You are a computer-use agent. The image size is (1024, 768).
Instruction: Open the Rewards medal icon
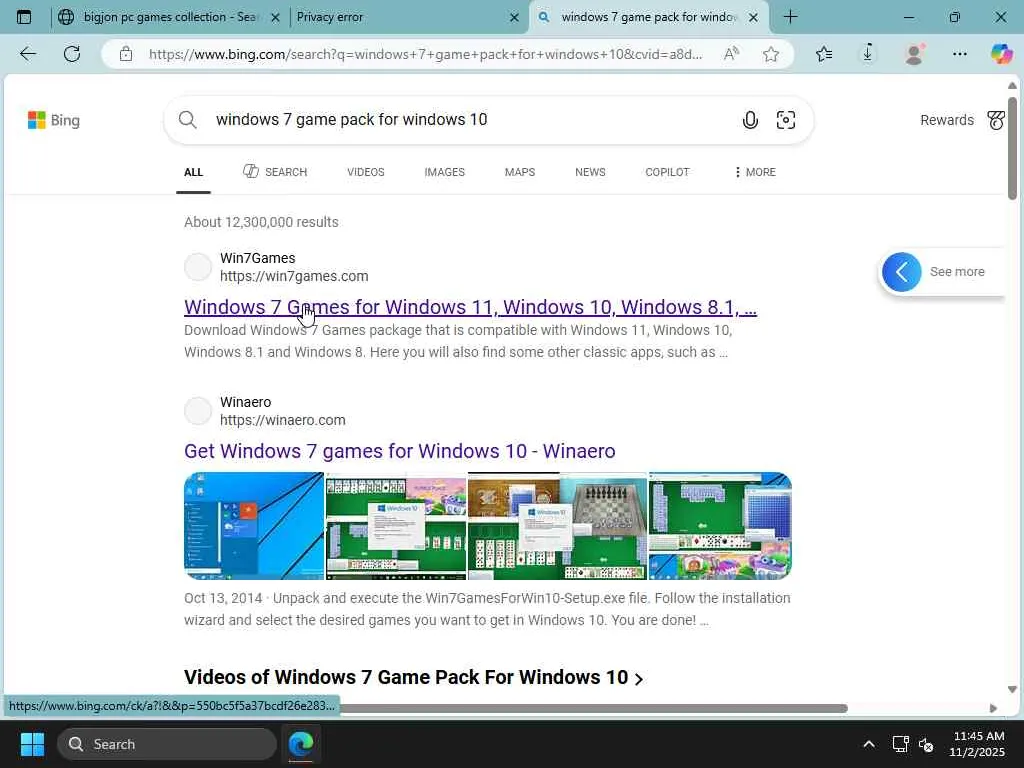click(996, 120)
